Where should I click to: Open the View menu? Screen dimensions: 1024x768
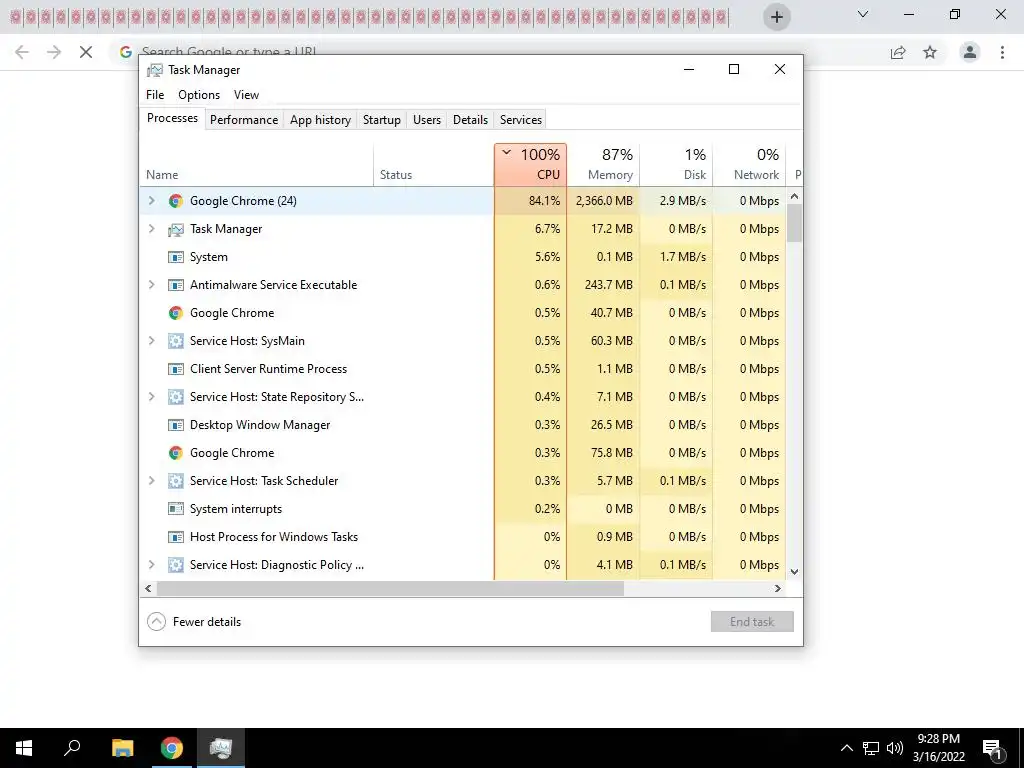[x=246, y=95]
